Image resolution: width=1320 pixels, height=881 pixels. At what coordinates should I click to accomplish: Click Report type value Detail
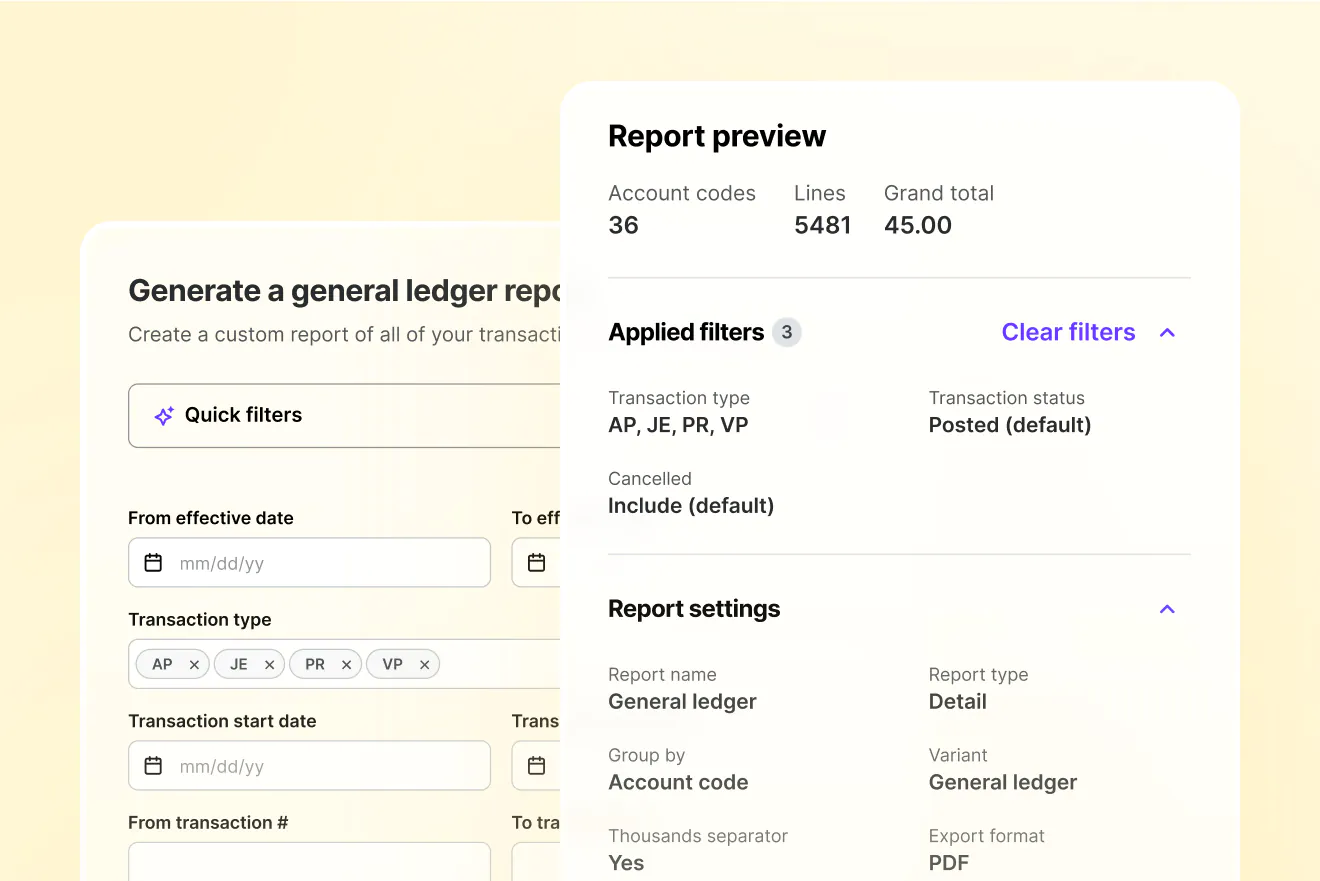point(958,702)
